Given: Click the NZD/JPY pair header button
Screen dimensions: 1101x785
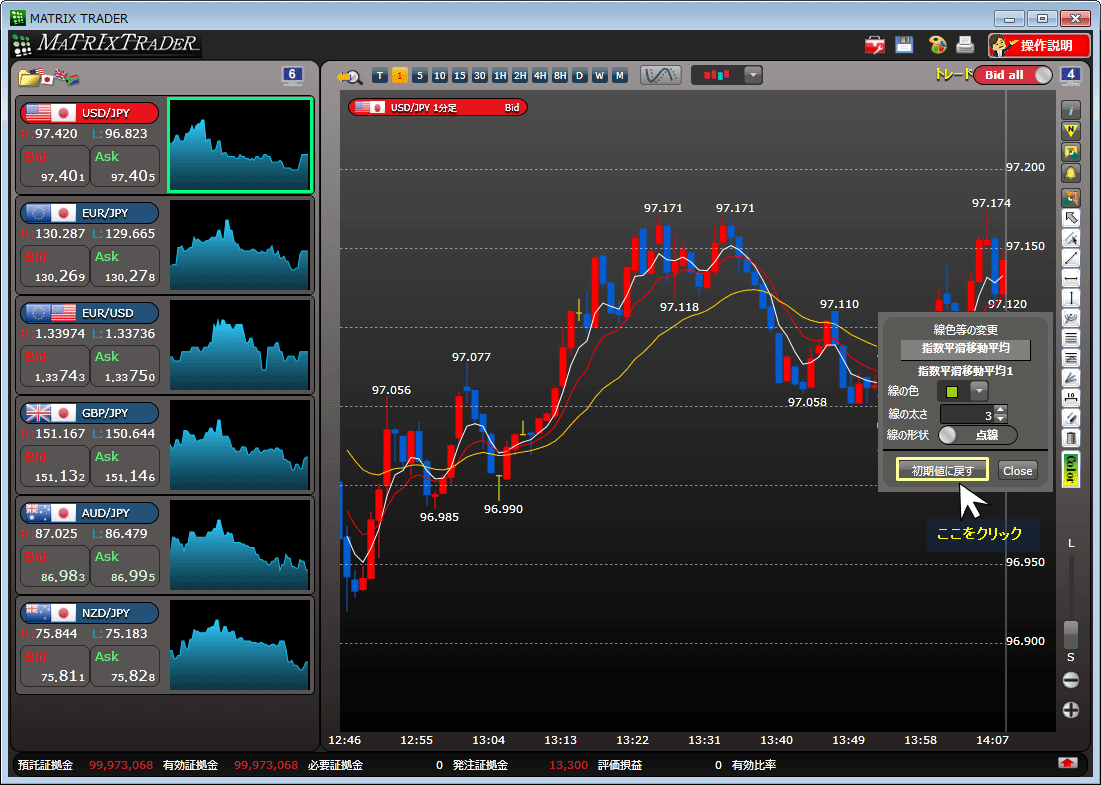Looking at the screenshot, I should [x=90, y=613].
